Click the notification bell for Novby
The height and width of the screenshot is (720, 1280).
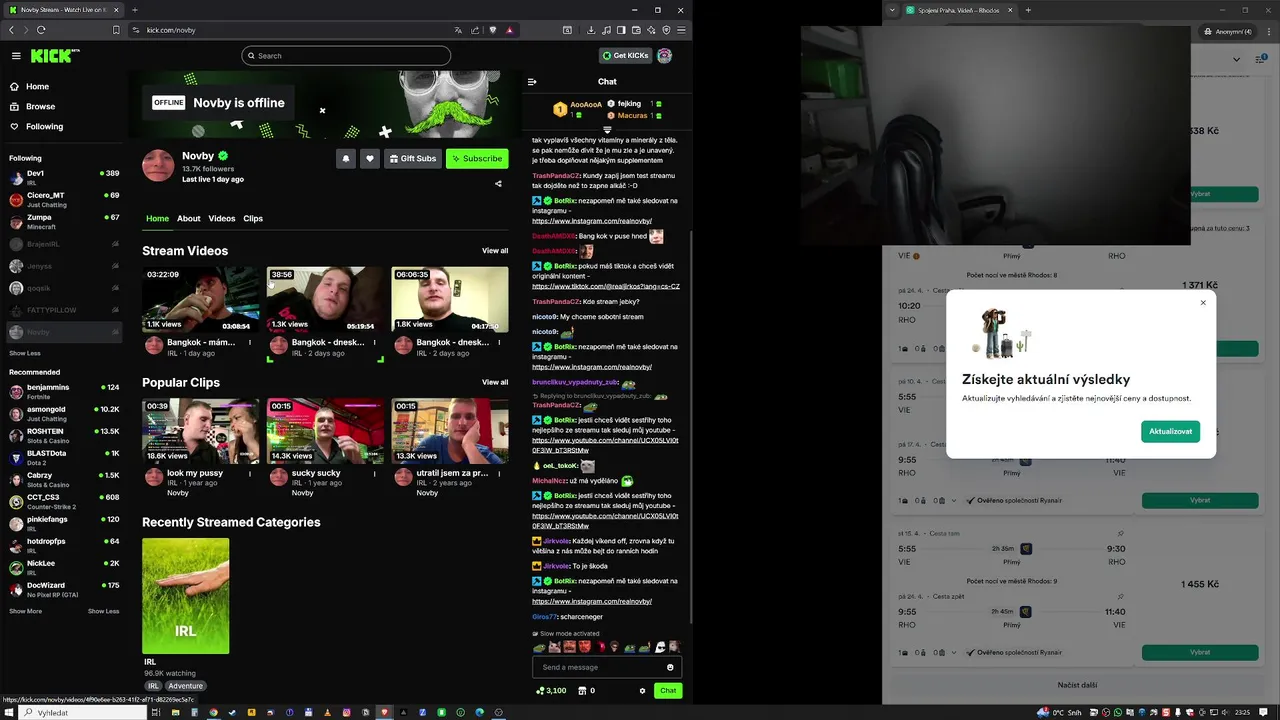pyautogui.click(x=346, y=158)
